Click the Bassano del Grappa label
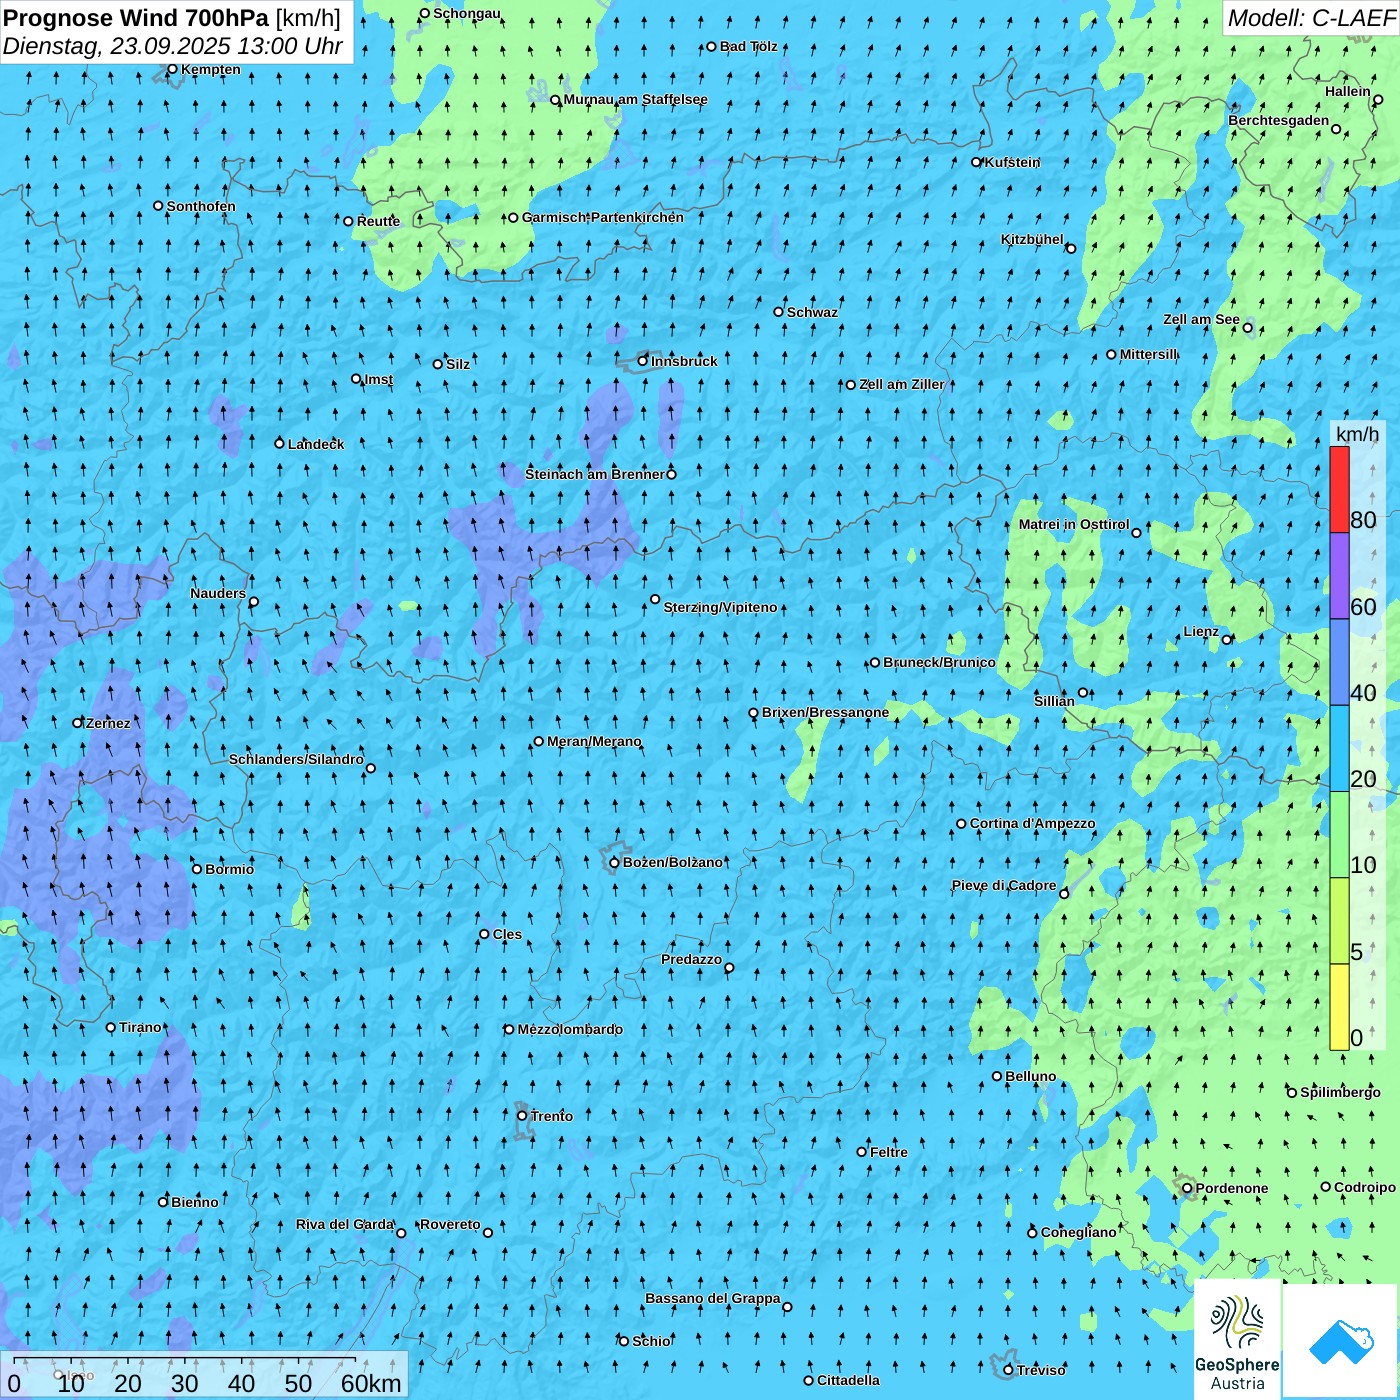The image size is (1400, 1400). click(x=713, y=1298)
